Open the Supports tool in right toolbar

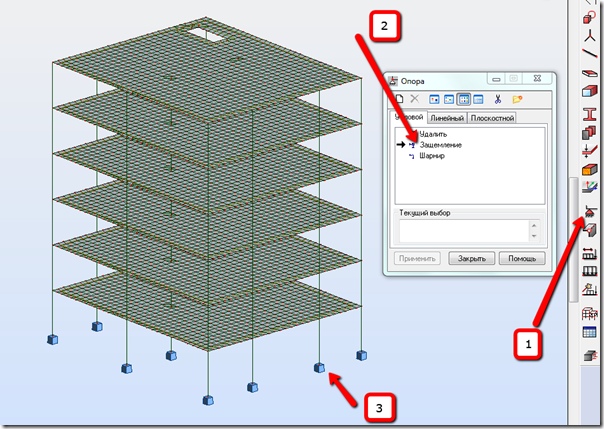point(589,211)
